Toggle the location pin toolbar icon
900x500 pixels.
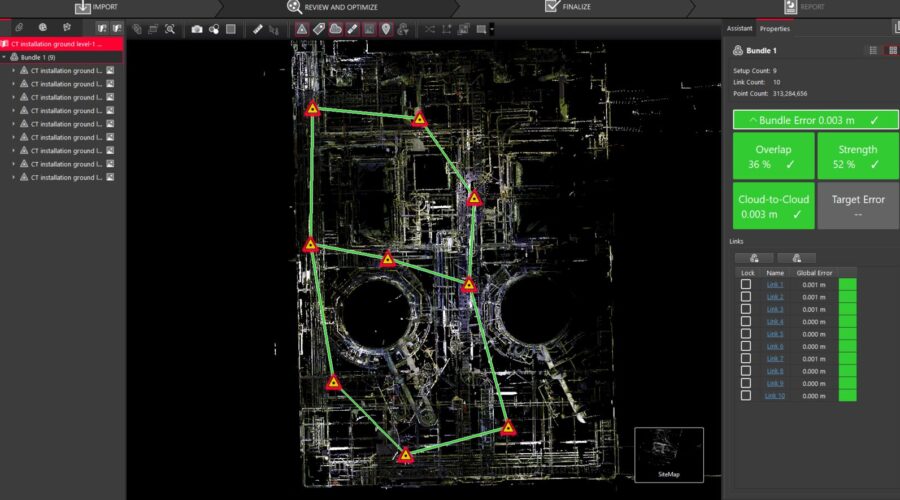click(x=386, y=29)
